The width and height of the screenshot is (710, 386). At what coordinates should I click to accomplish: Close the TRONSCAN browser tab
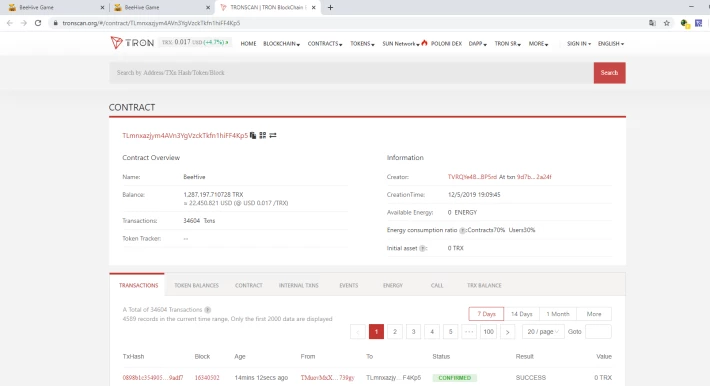313,8
